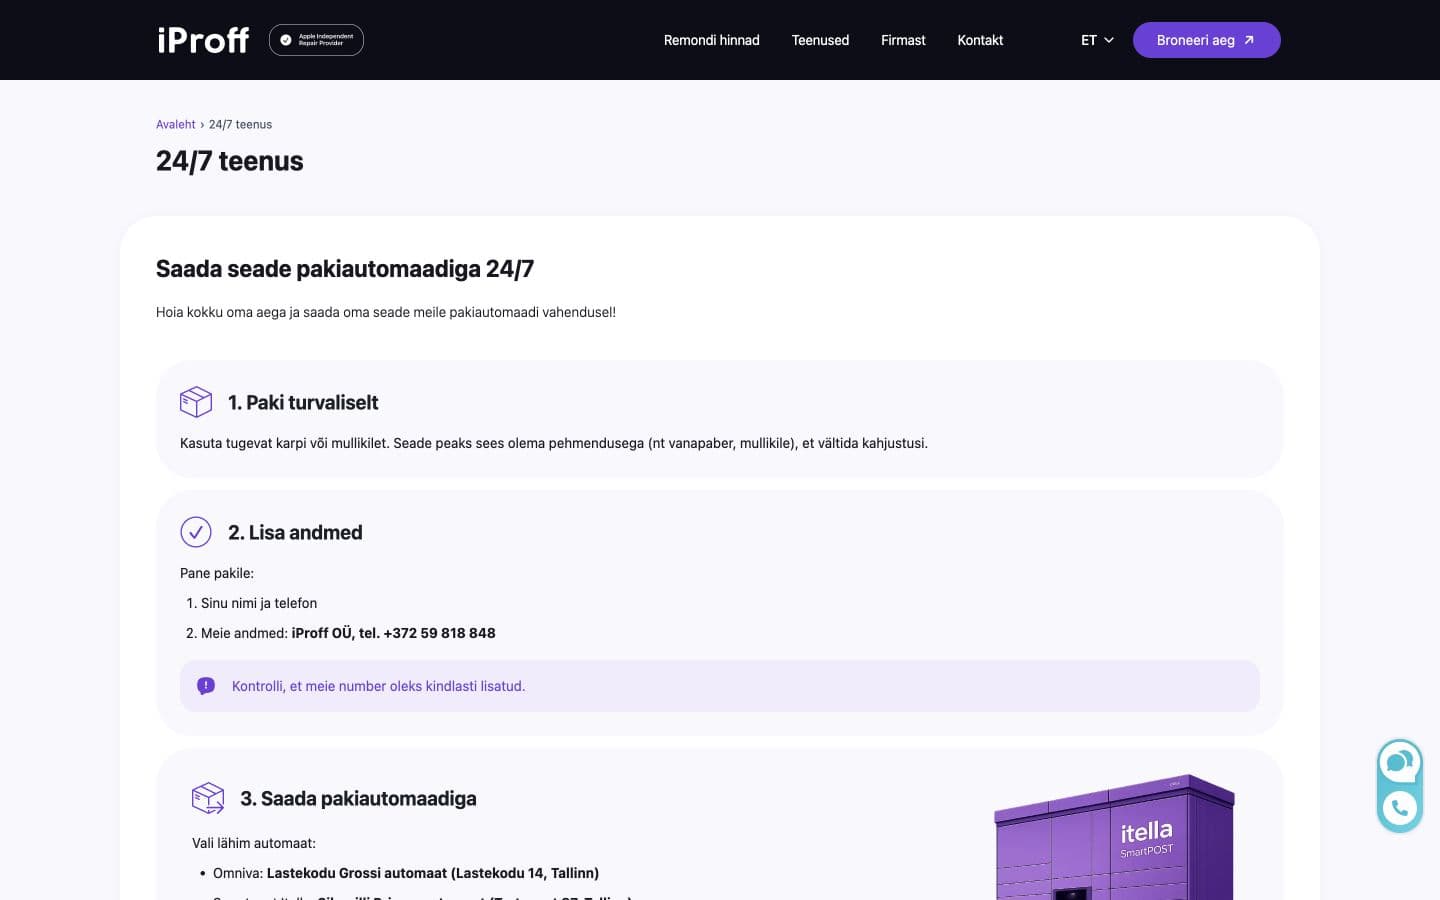Click the 24/7 teenus breadcrumb text
This screenshot has height=900, width=1440.
pos(240,125)
